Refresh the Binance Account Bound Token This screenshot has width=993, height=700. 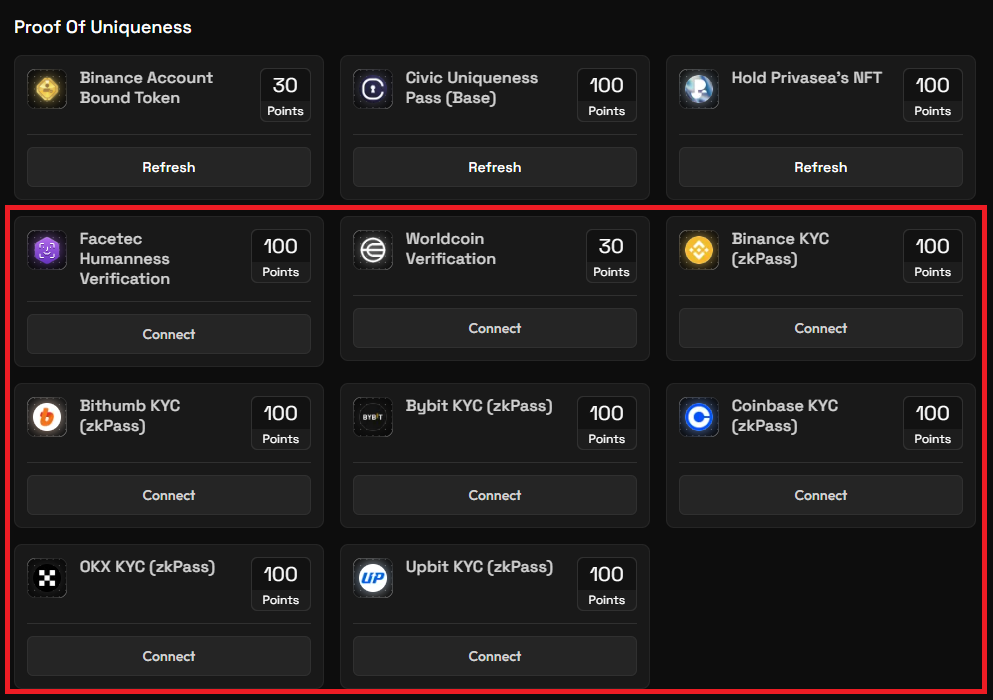point(169,167)
